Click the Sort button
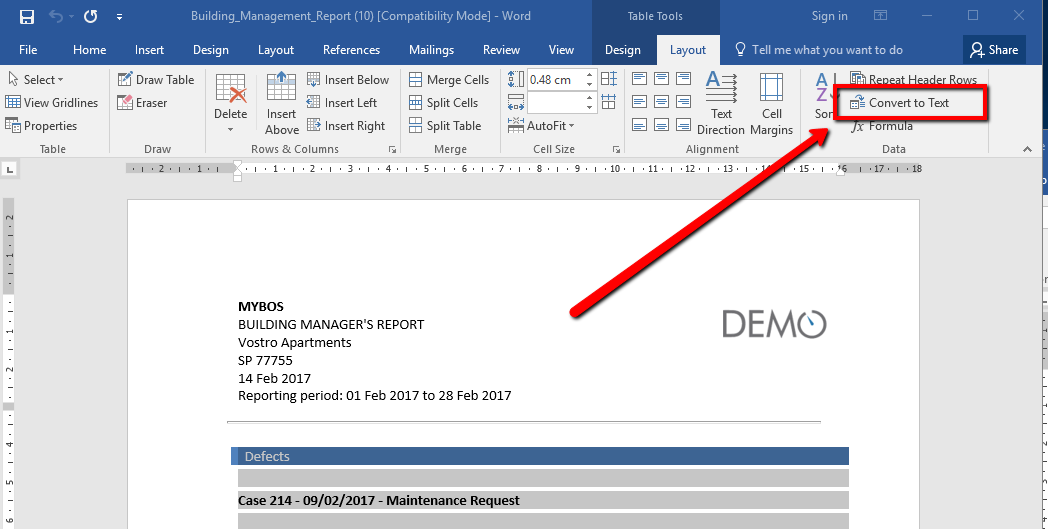 (823, 98)
